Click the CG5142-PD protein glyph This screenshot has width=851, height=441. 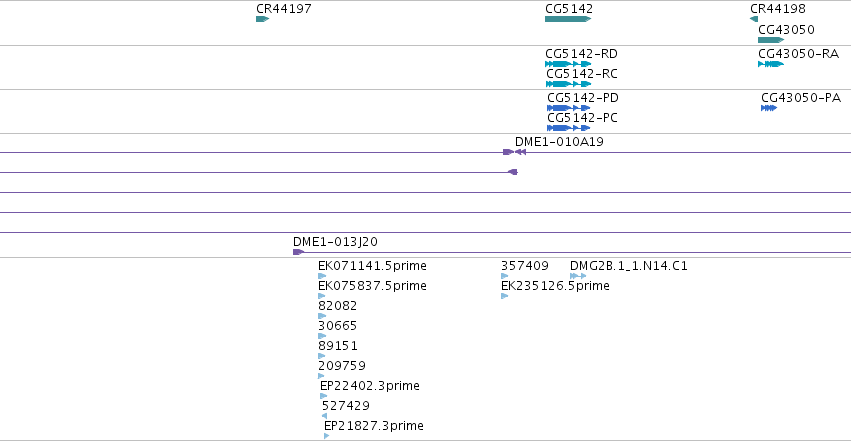pos(569,108)
